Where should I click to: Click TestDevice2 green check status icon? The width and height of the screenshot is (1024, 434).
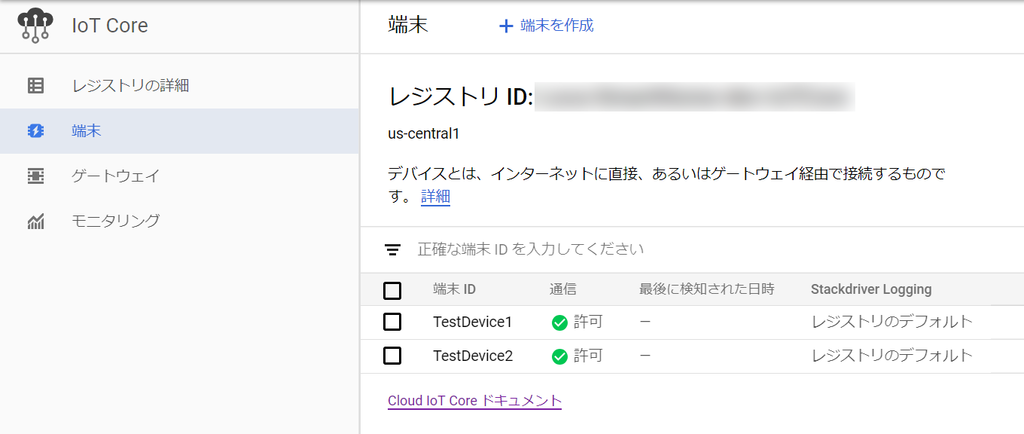[x=560, y=356]
